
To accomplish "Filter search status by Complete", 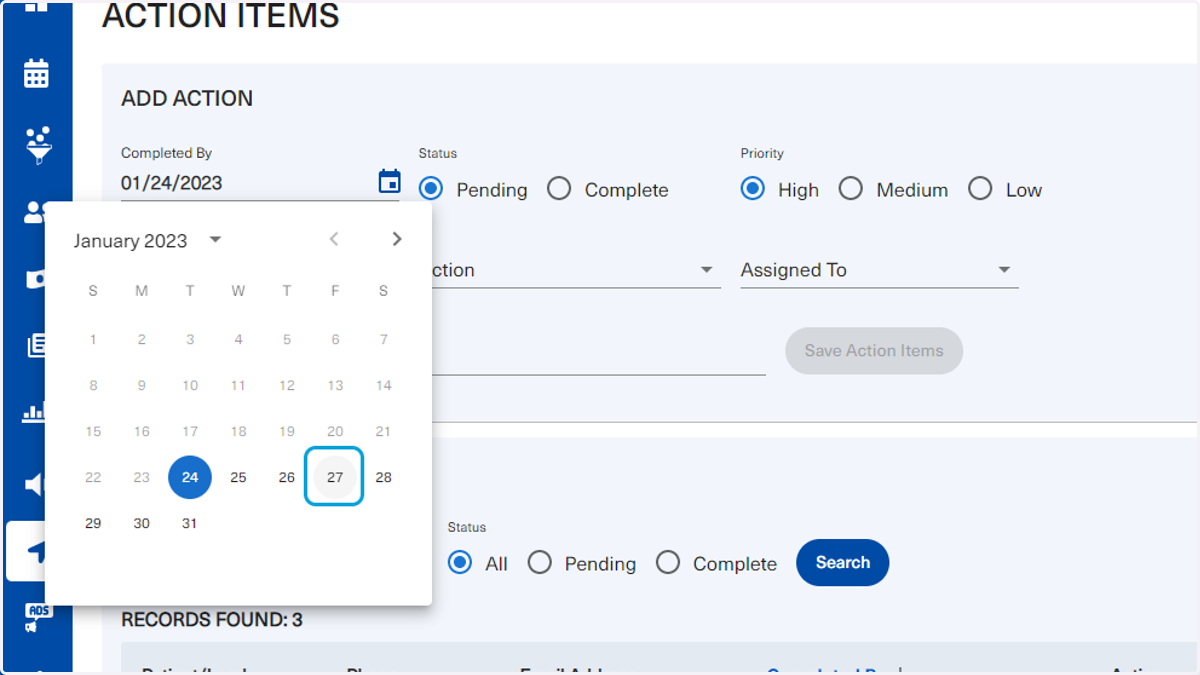I will click(x=668, y=563).
